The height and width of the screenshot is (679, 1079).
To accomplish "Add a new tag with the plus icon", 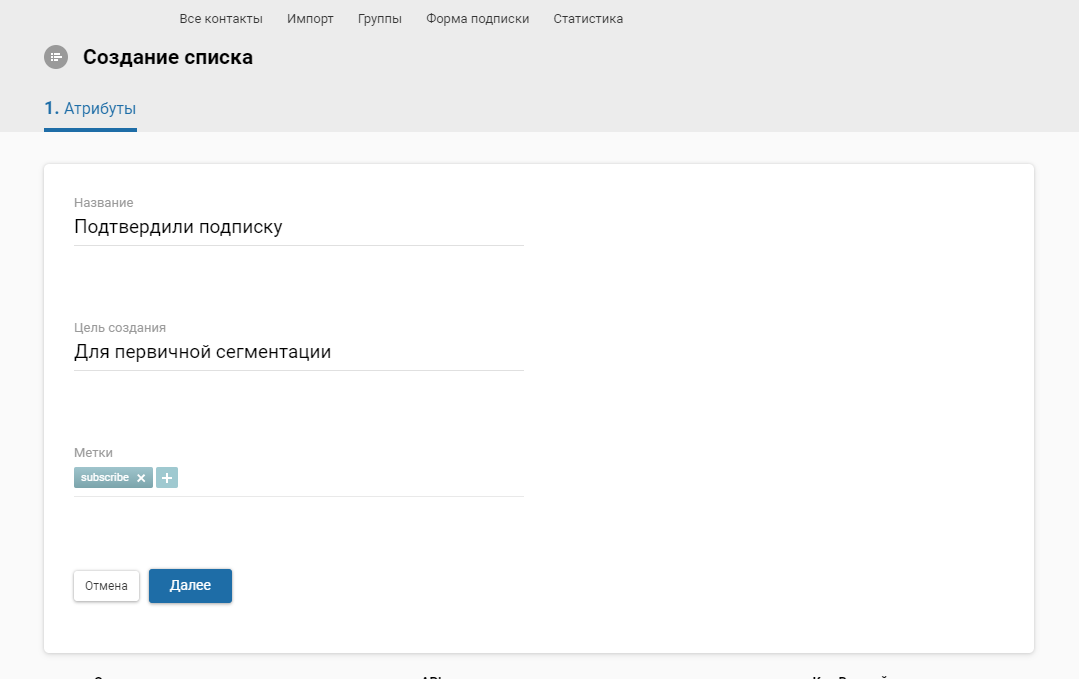I will click(167, 478).
